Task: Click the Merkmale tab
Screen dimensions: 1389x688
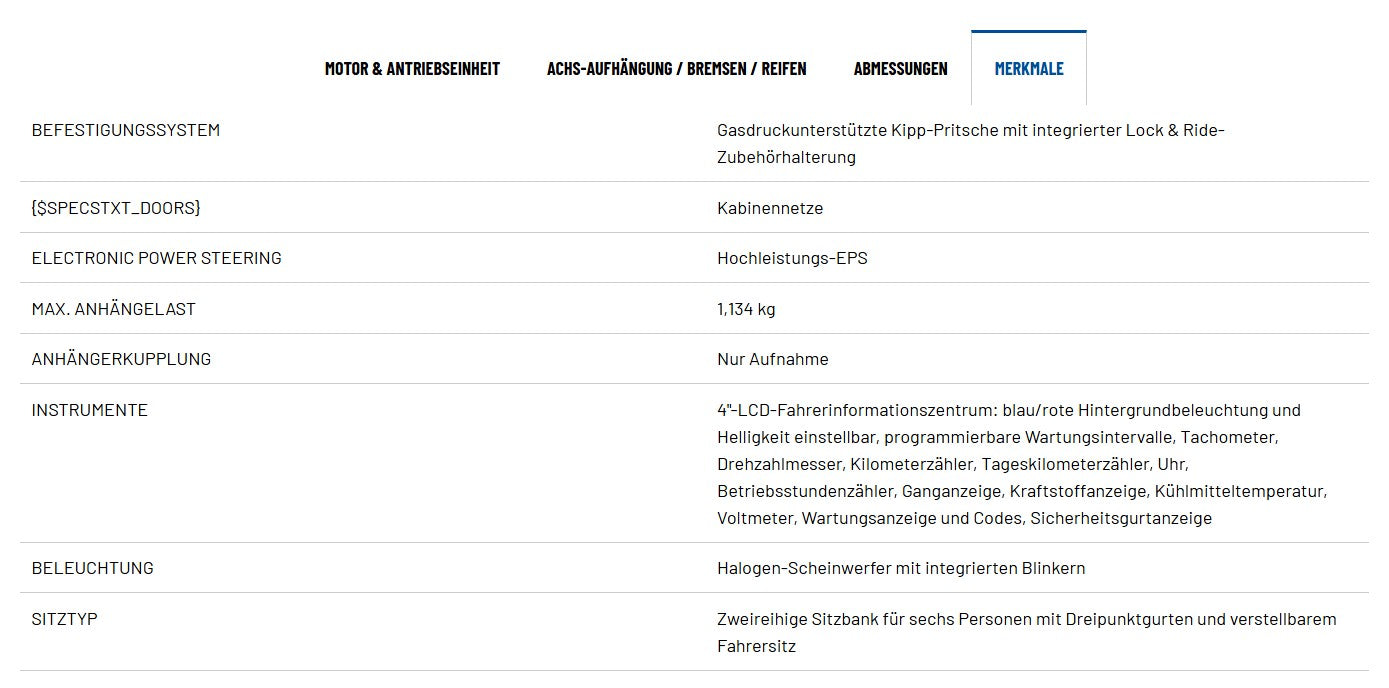Action: coord(1028,69)
